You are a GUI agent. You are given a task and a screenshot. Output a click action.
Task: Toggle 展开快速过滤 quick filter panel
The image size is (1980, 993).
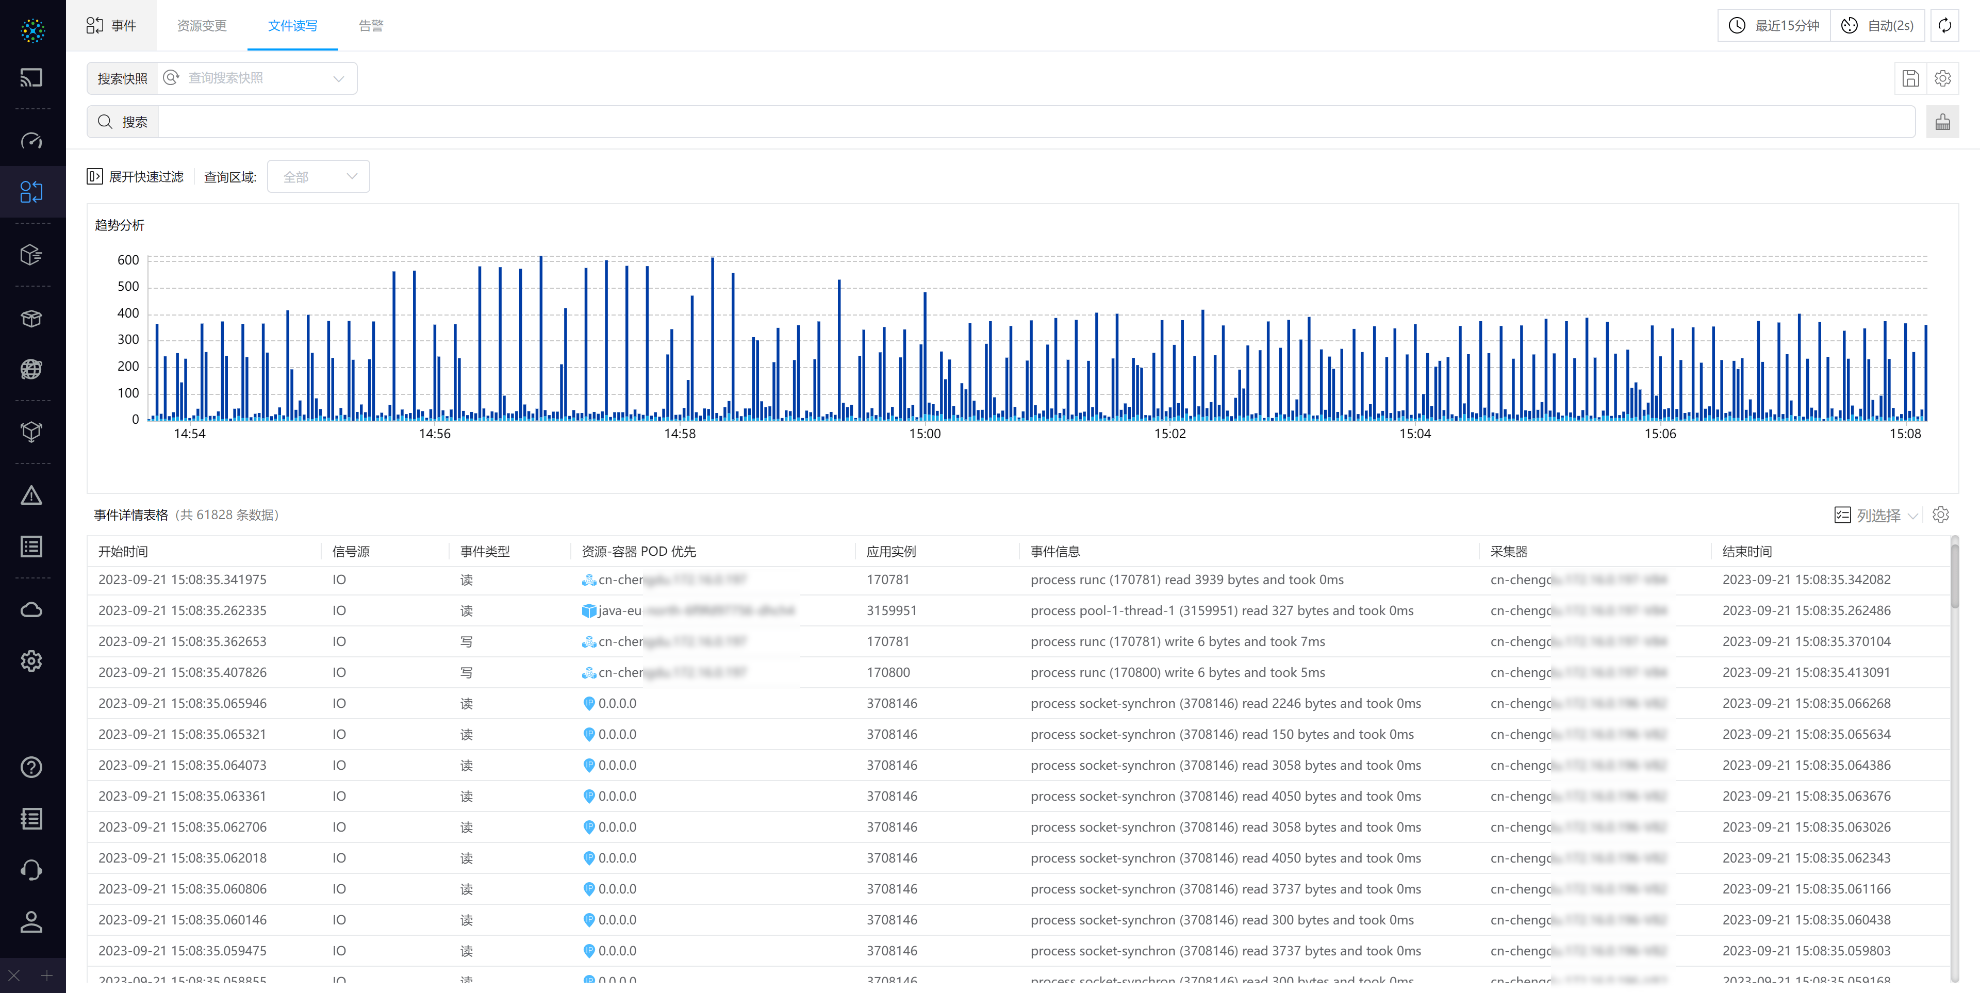(136, 177)
